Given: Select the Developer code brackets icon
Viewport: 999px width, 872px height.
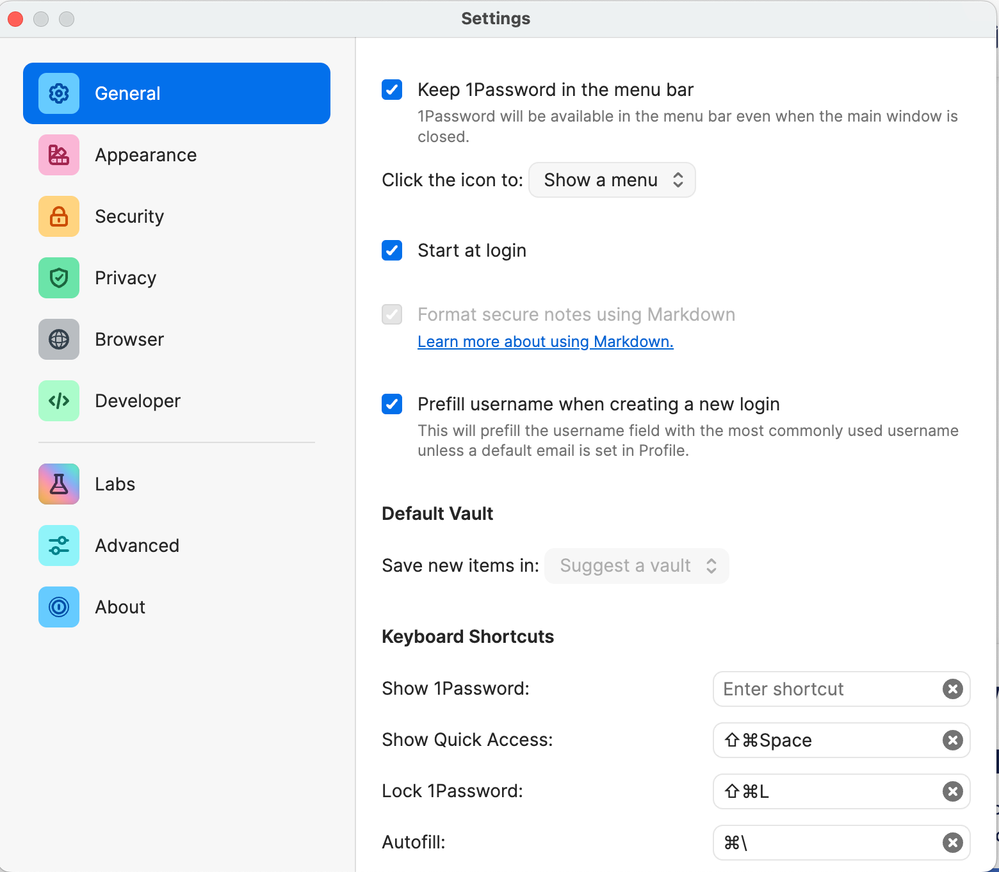Looking at the screenshot, I should tap(59, 401).
